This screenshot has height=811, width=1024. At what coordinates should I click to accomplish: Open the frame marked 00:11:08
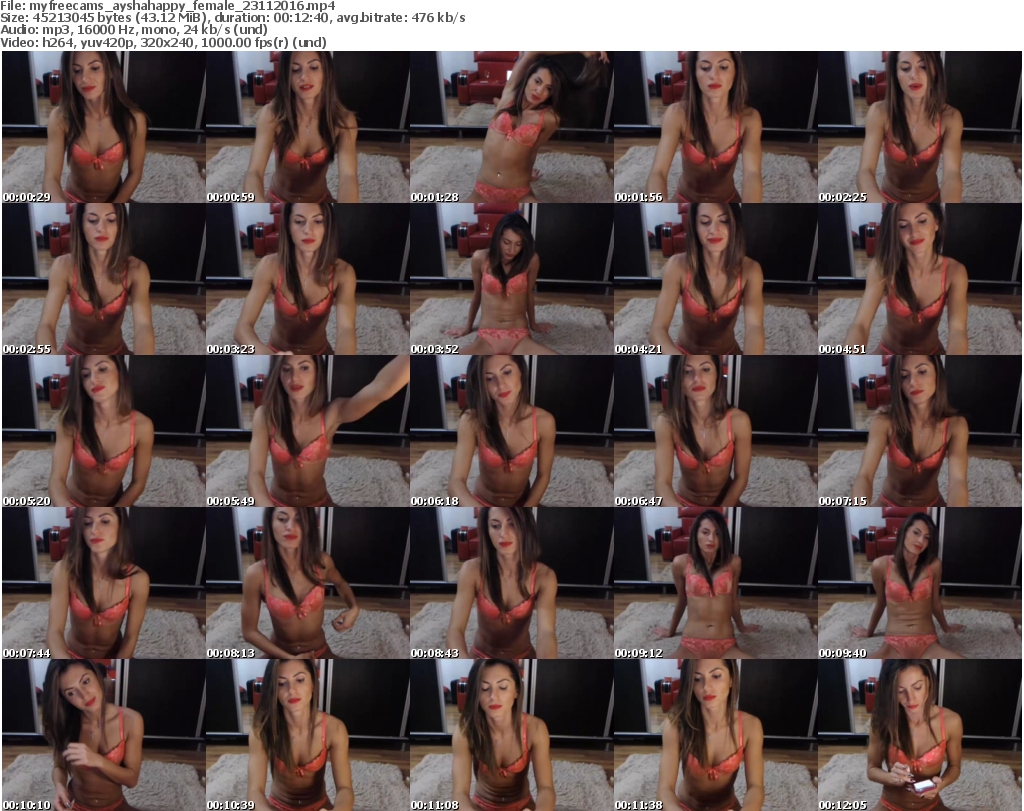[511, 735]
